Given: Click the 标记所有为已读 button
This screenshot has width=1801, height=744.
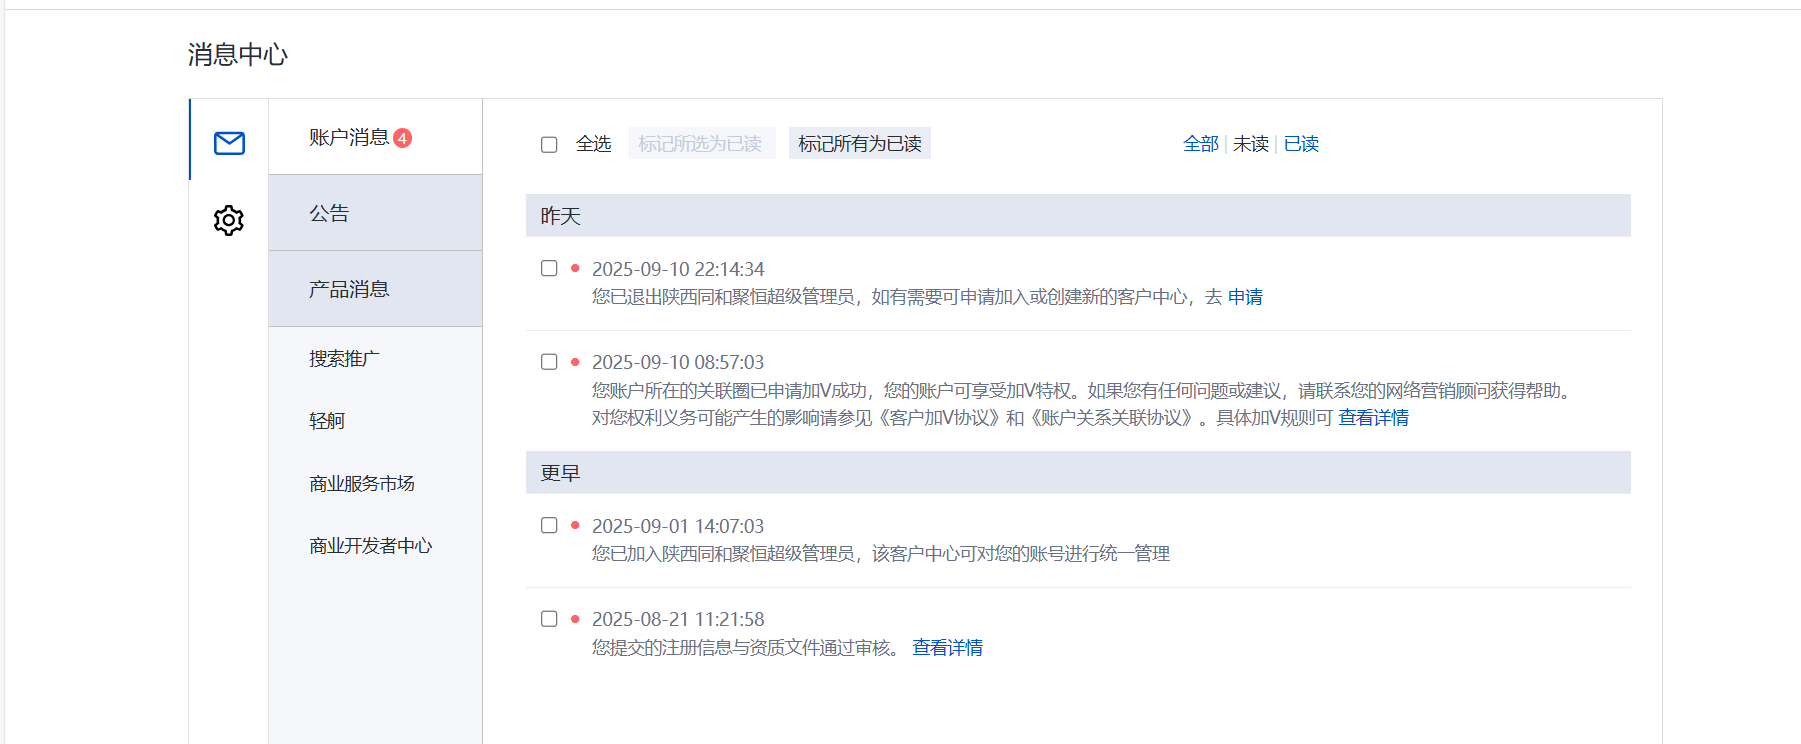Looking at the screenshot, I should (x=859, y=144).
